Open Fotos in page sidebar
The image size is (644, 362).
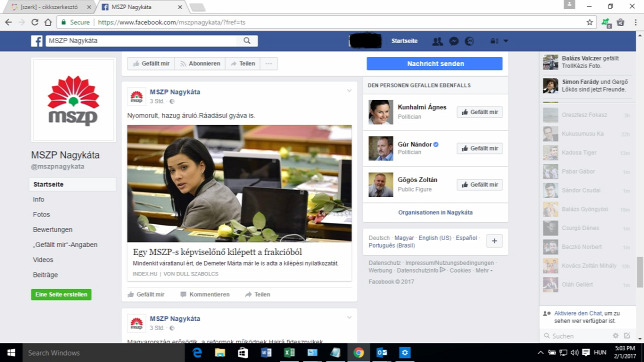click(41, 214)
